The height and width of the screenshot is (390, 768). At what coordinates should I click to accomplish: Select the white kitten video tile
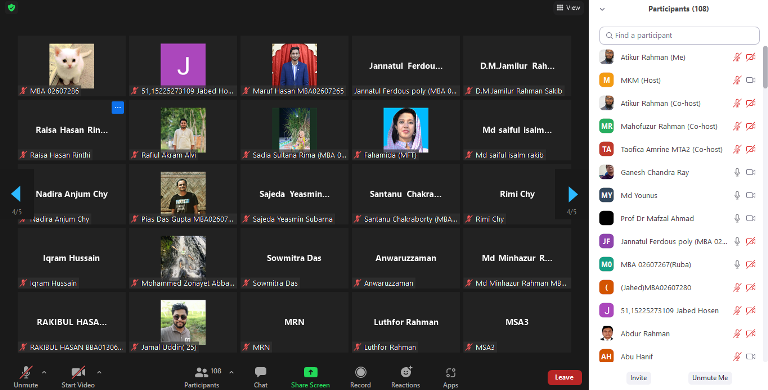(72, 66)
